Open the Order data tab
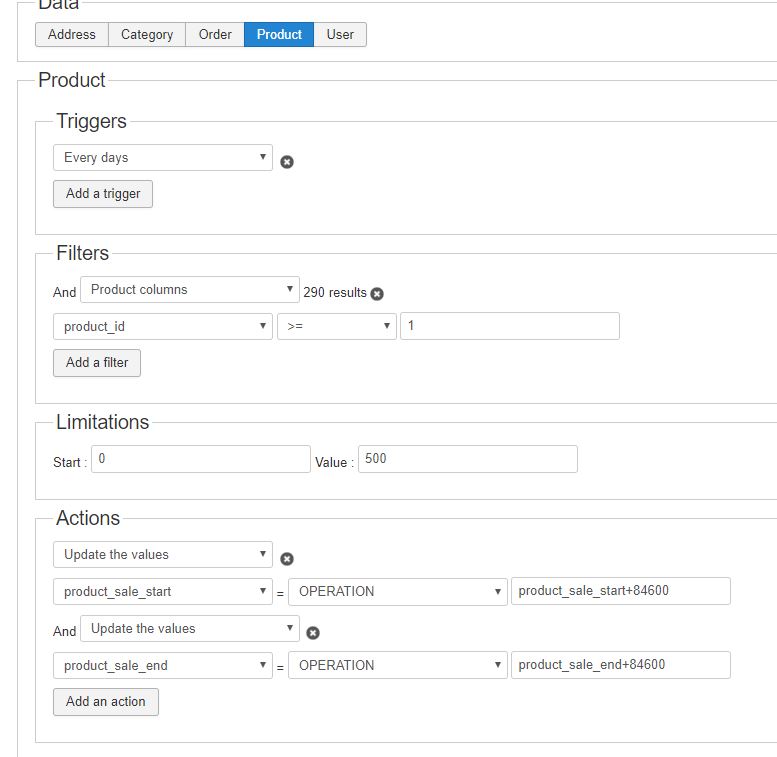This screenshot has width=777, height=757. pyautogui.click(x=215, y=35)
